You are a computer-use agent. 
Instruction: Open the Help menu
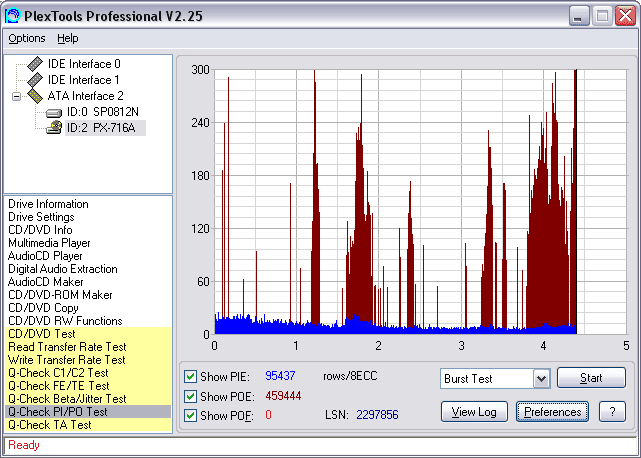pos(67,38)
